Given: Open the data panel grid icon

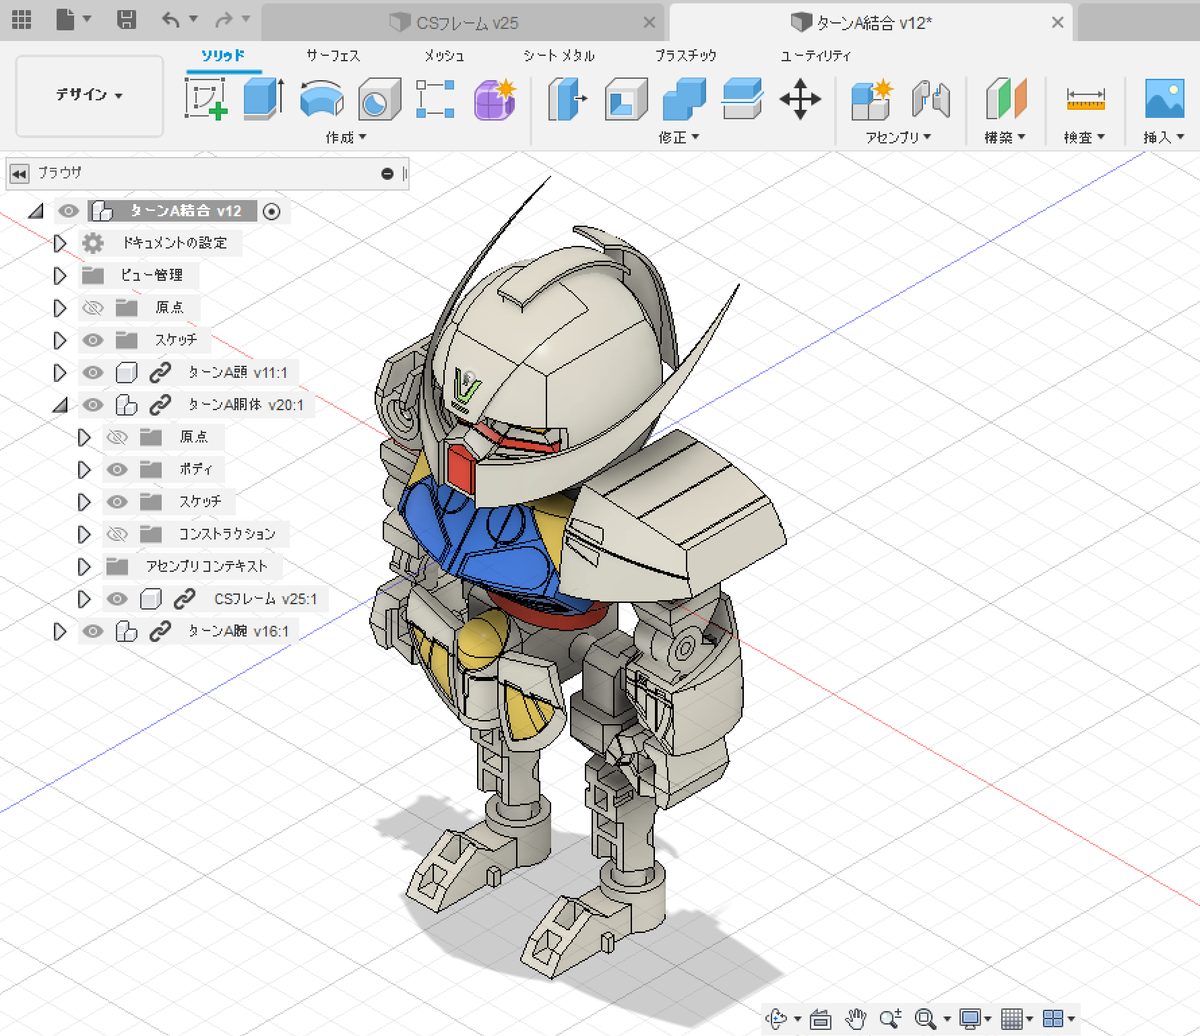Looking at the screenshot, I should pos(20,19).
